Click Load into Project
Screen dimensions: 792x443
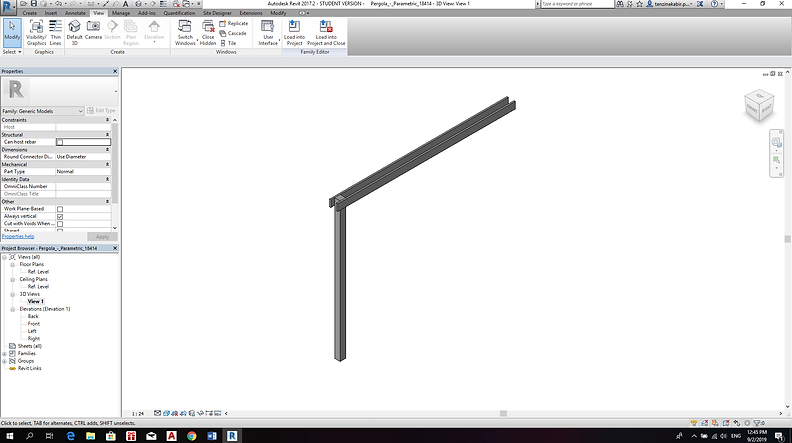[x=294, y=33]
